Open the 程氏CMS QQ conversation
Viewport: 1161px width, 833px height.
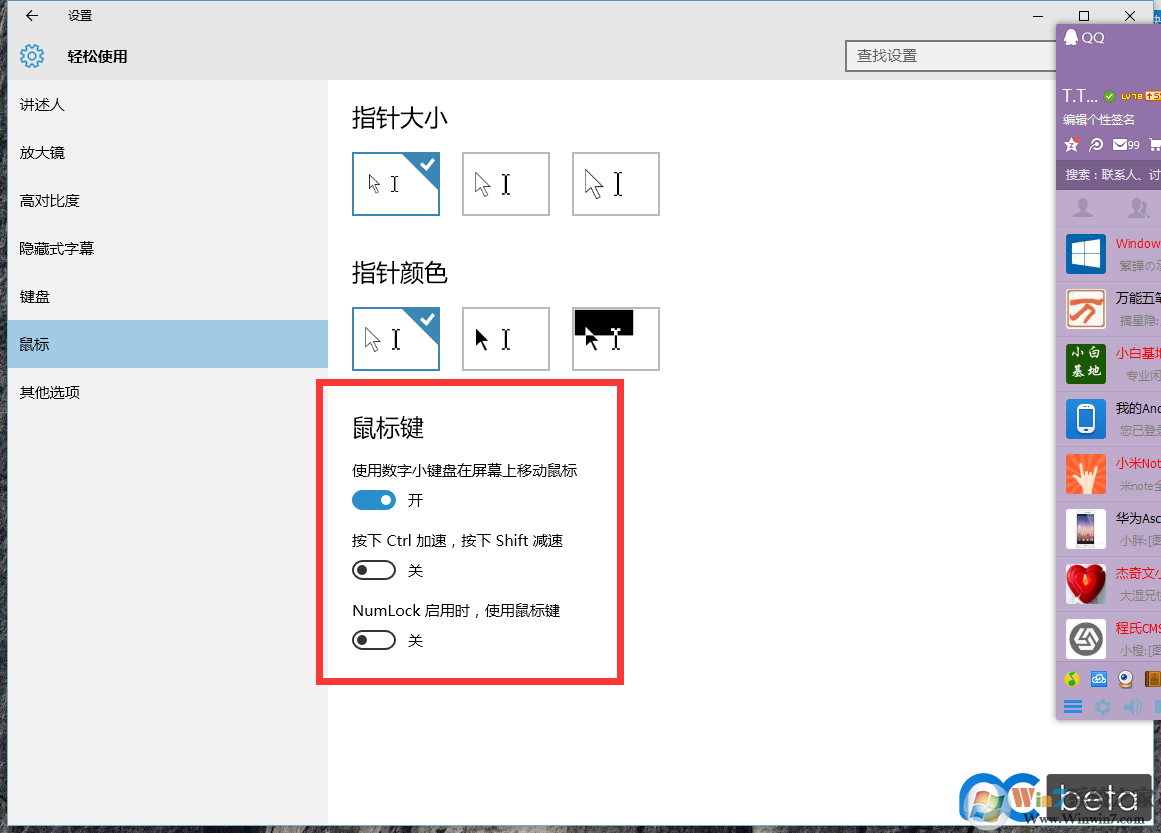1108,639
